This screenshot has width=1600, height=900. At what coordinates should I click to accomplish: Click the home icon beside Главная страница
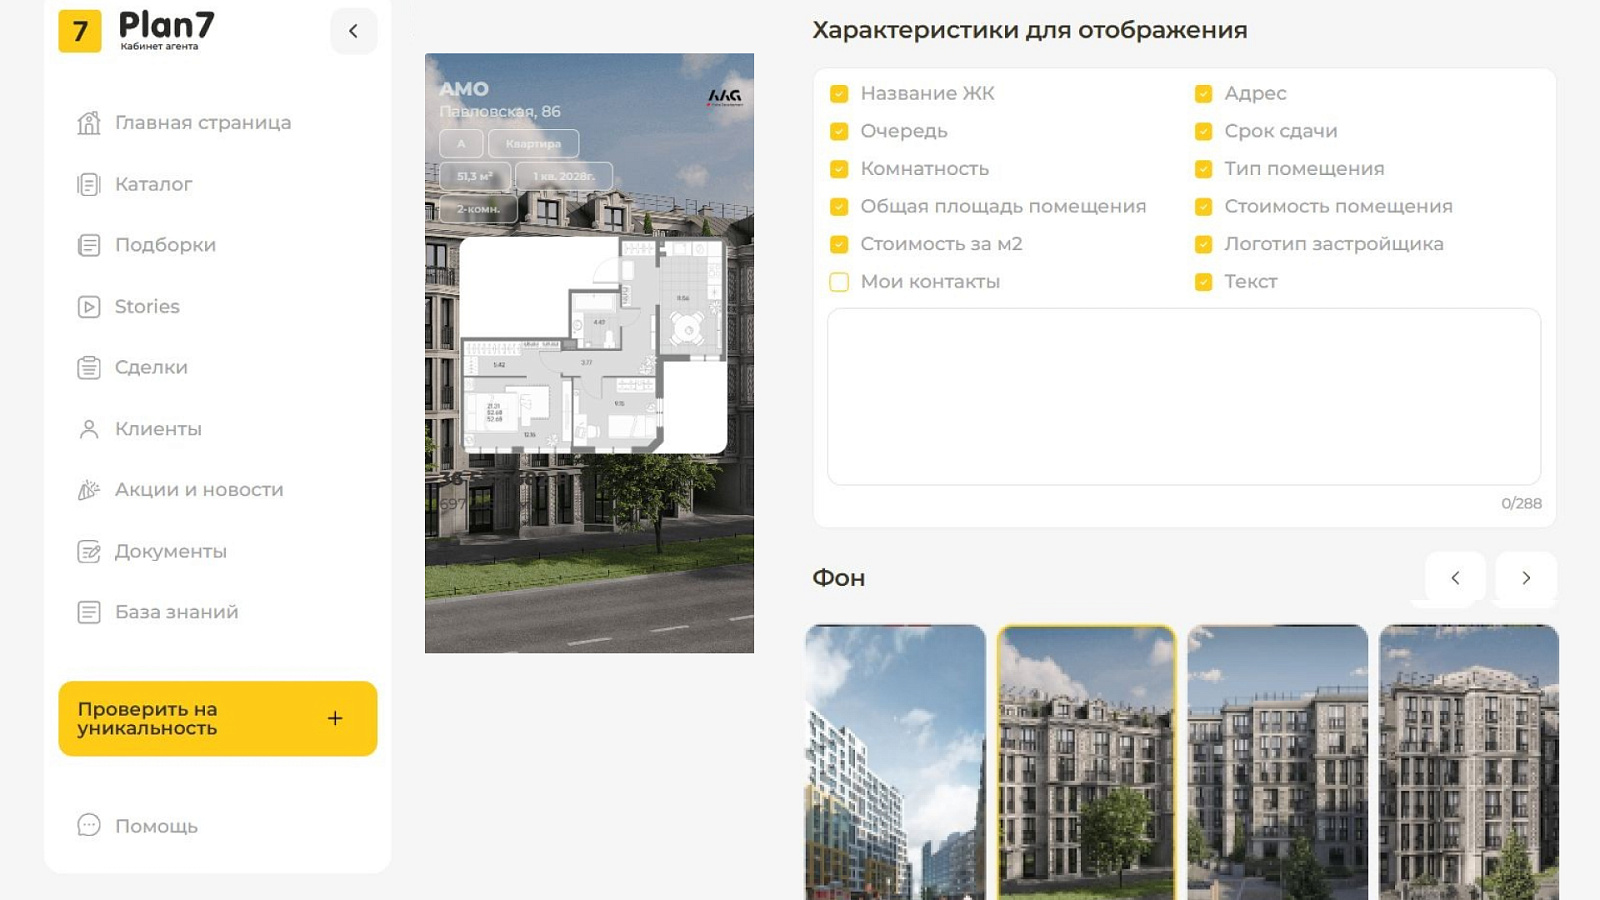coord(89,123)
